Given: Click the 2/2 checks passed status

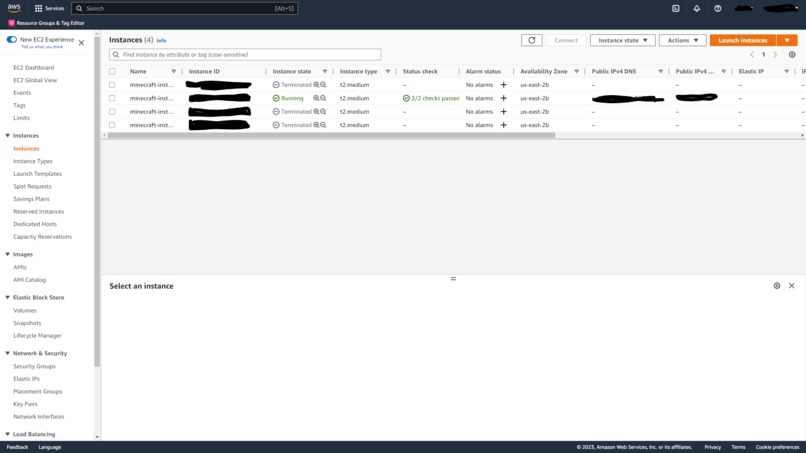Looking at the screenshot, I should coord(431,98).
